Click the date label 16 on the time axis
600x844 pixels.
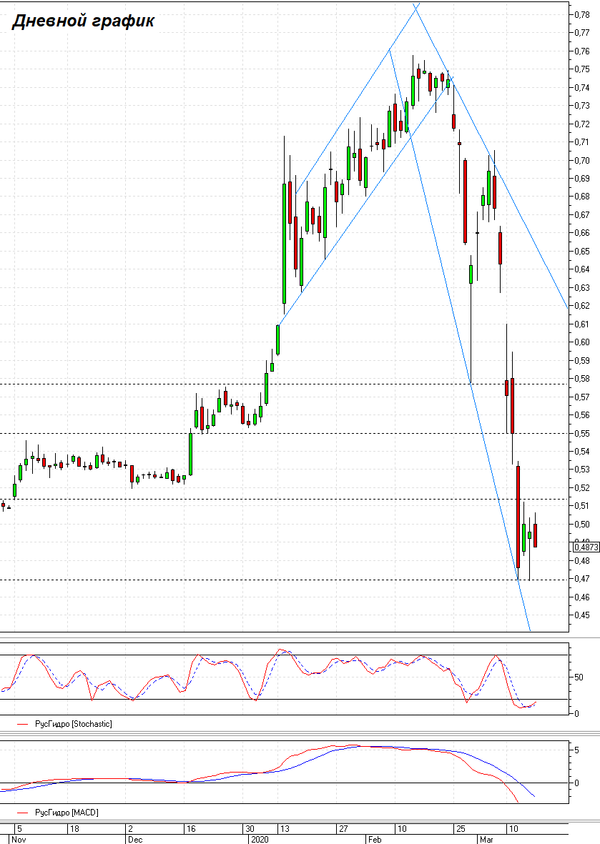191,829
